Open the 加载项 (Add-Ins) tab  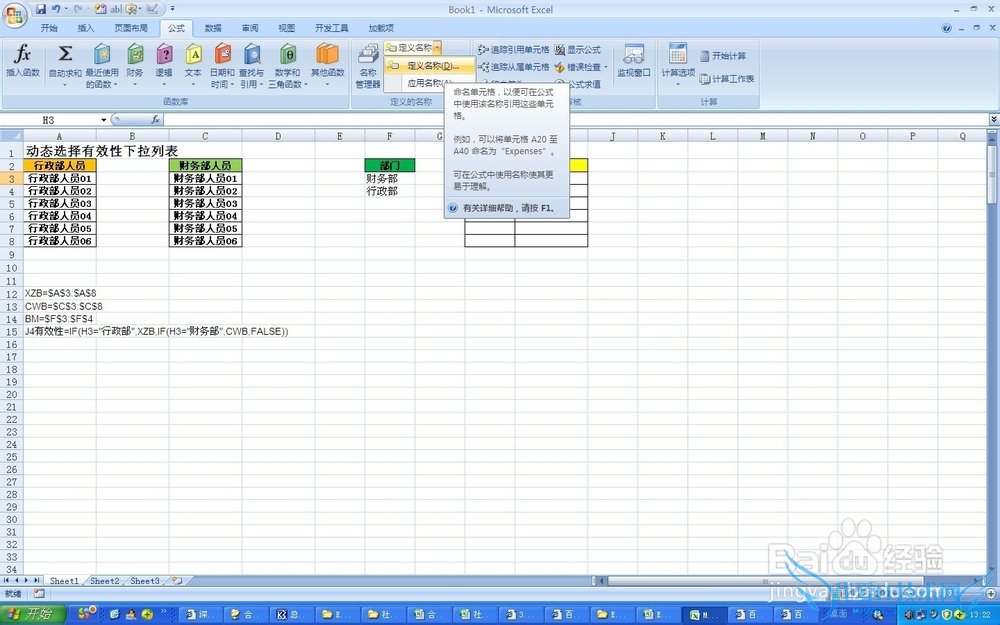(x=381, y=28)
